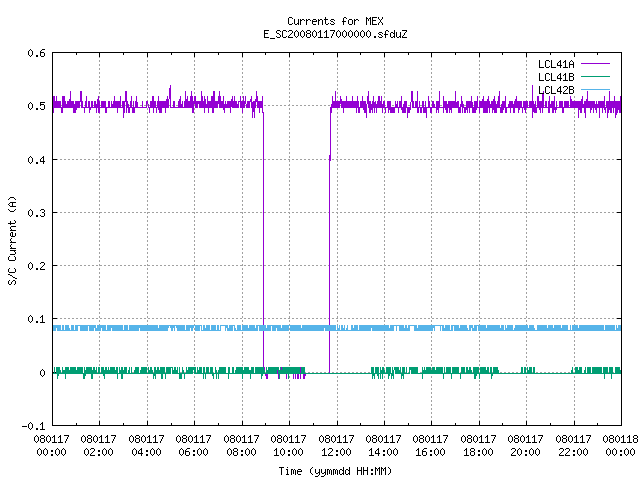Click the green LCL41B legend line sample
640x480 pixels.
tap(595, 77)
